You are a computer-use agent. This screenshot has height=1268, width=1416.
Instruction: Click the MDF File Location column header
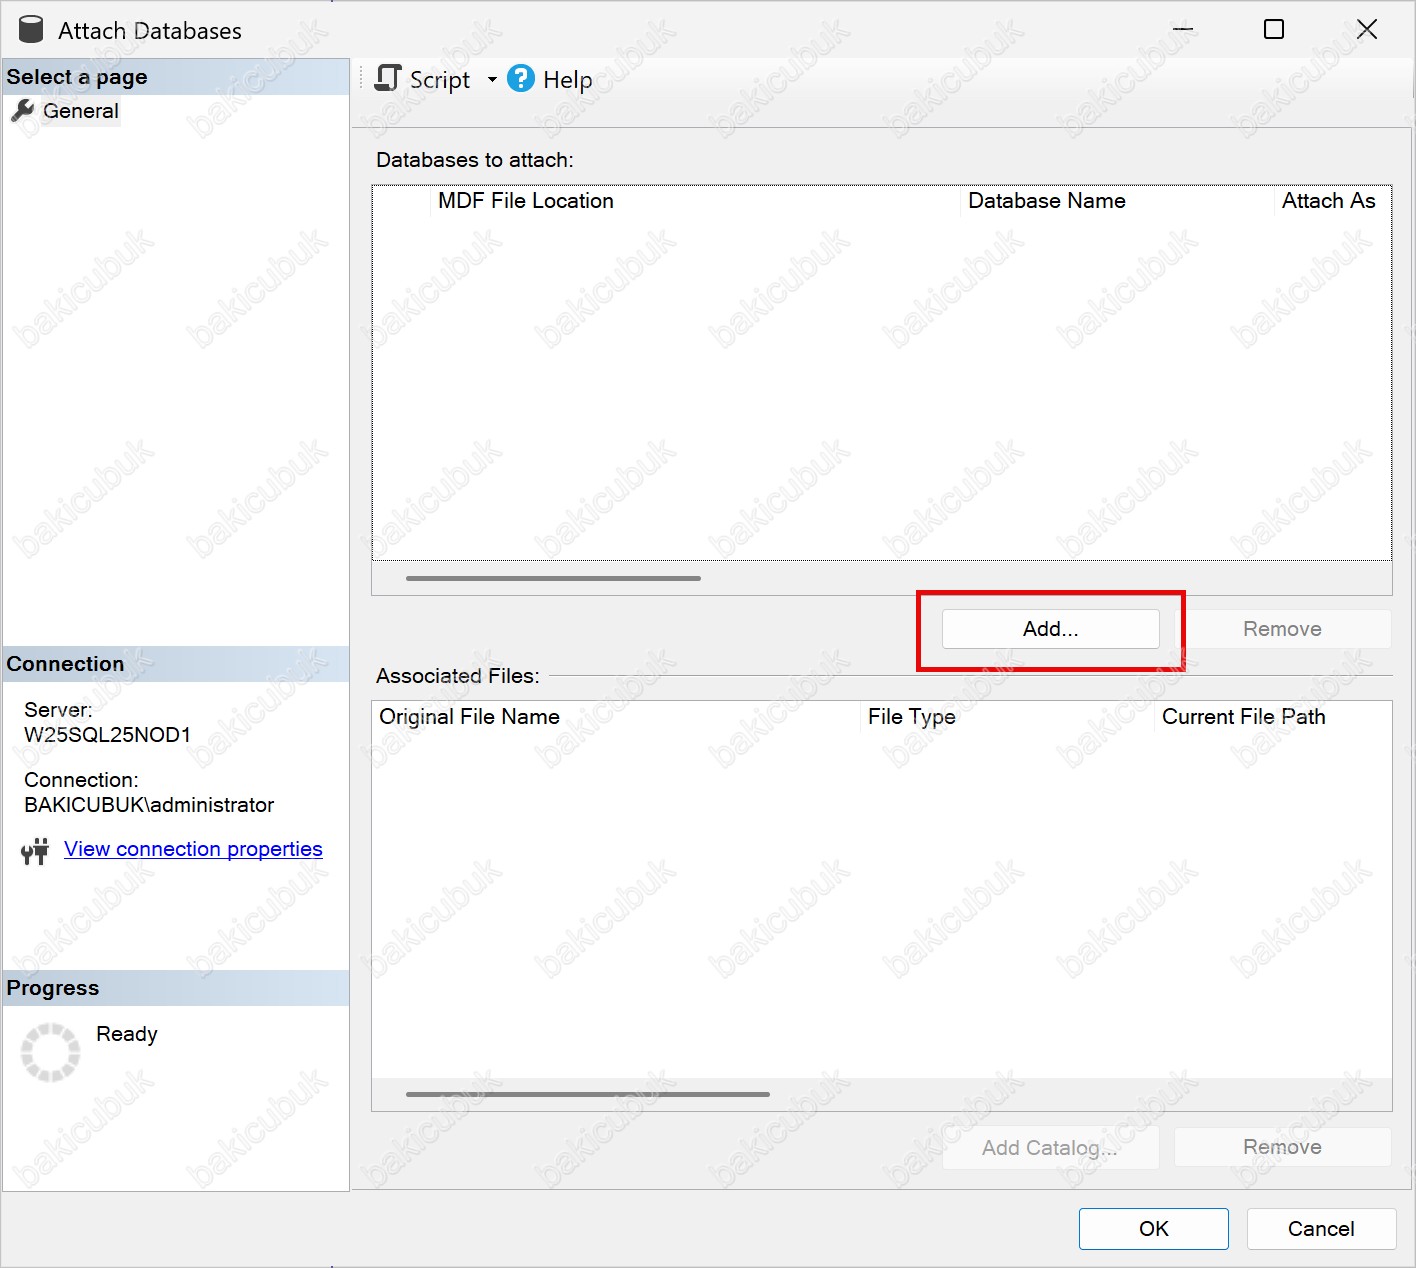coord(526,201)
